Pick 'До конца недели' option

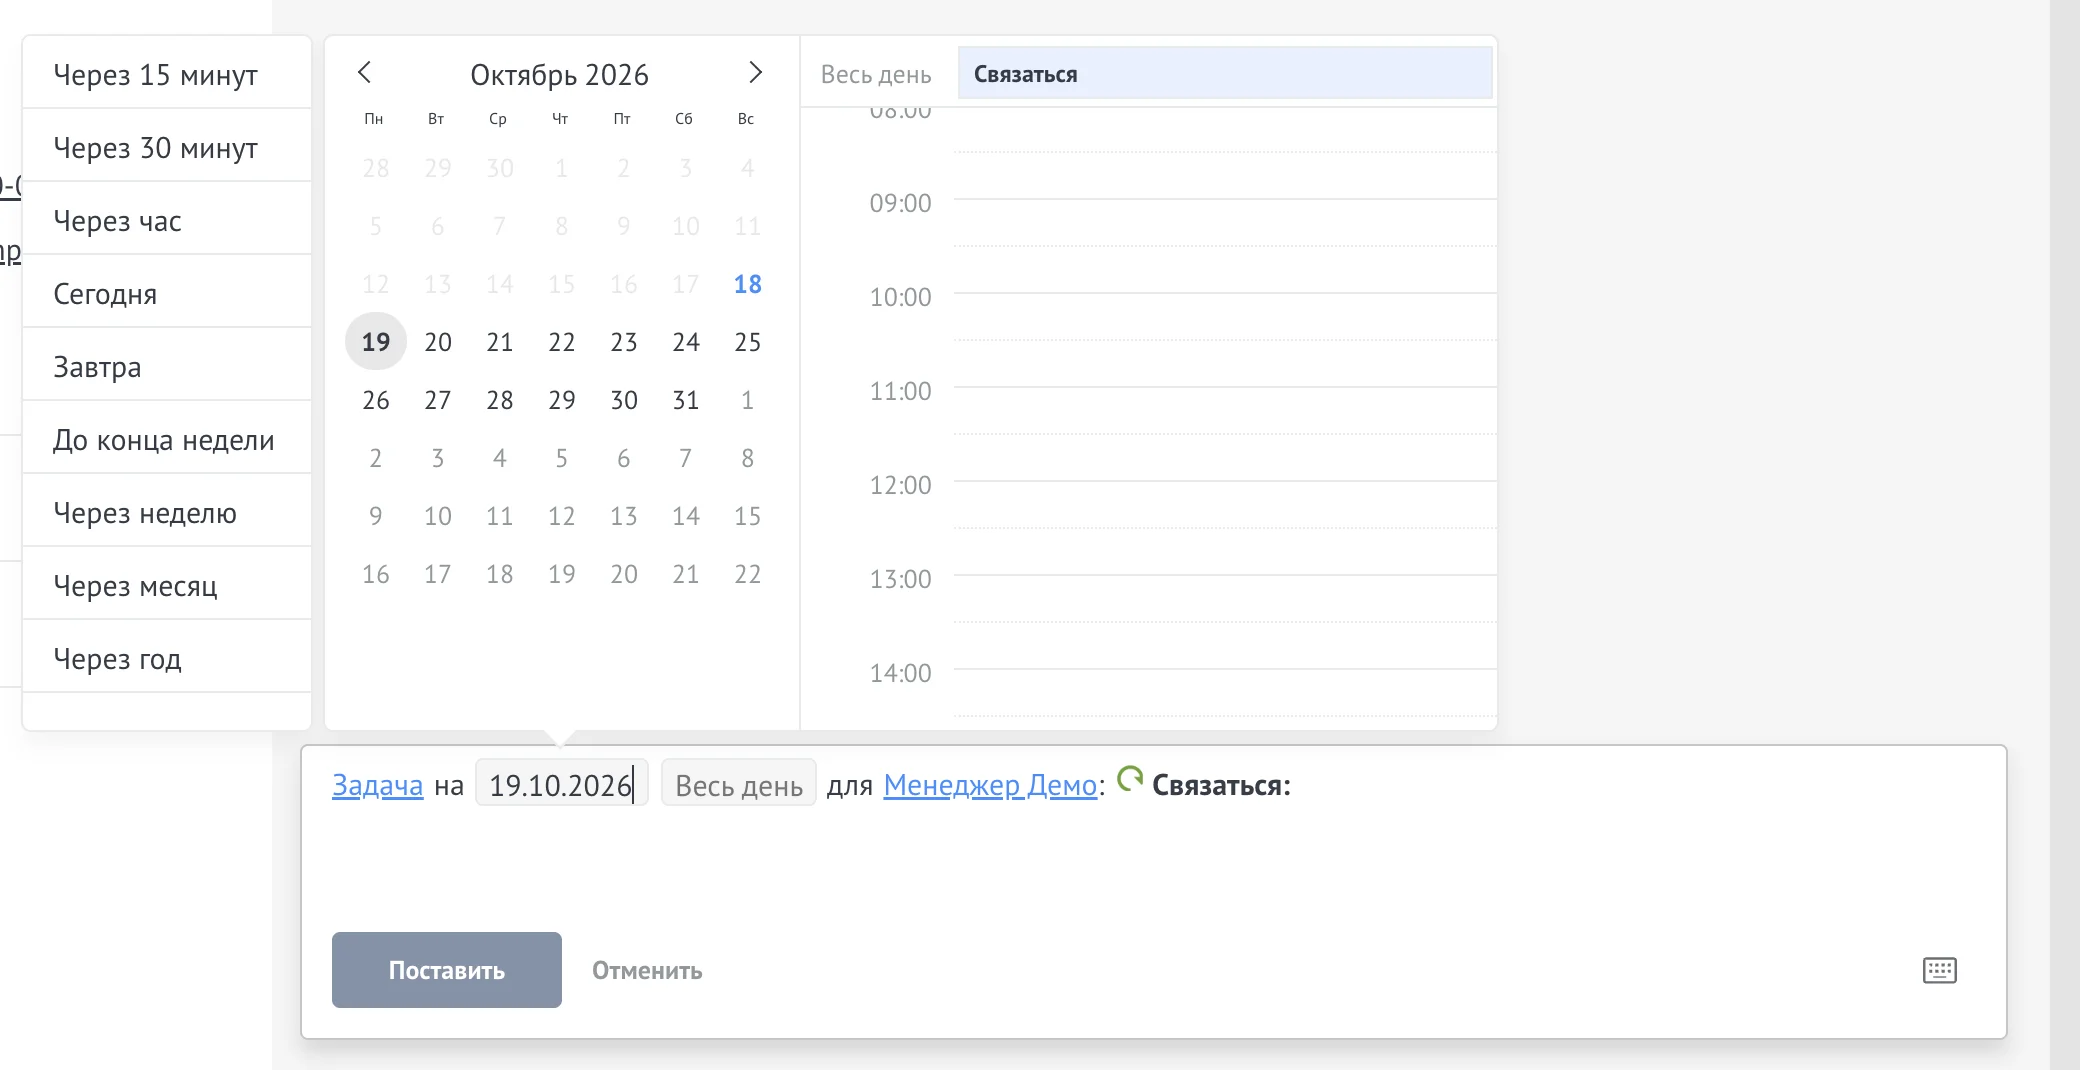click(167, 440)
